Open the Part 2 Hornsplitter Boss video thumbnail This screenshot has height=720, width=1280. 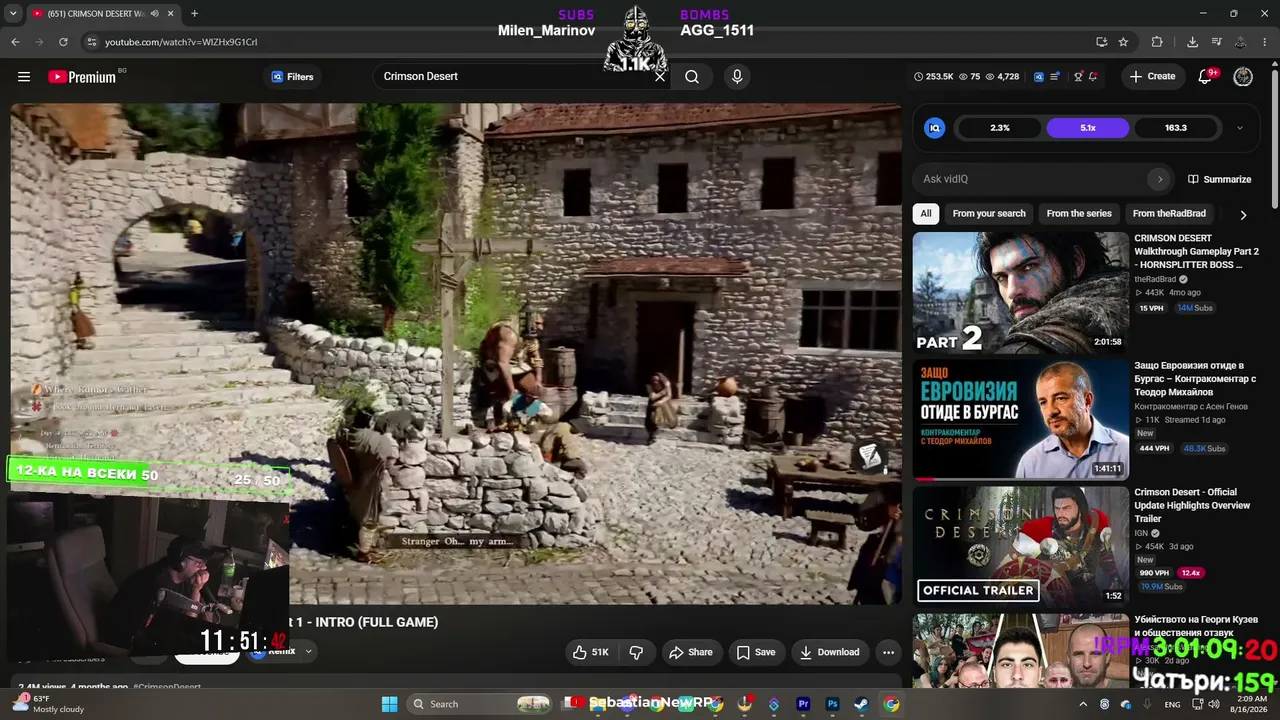click(x=1020, y=293)
